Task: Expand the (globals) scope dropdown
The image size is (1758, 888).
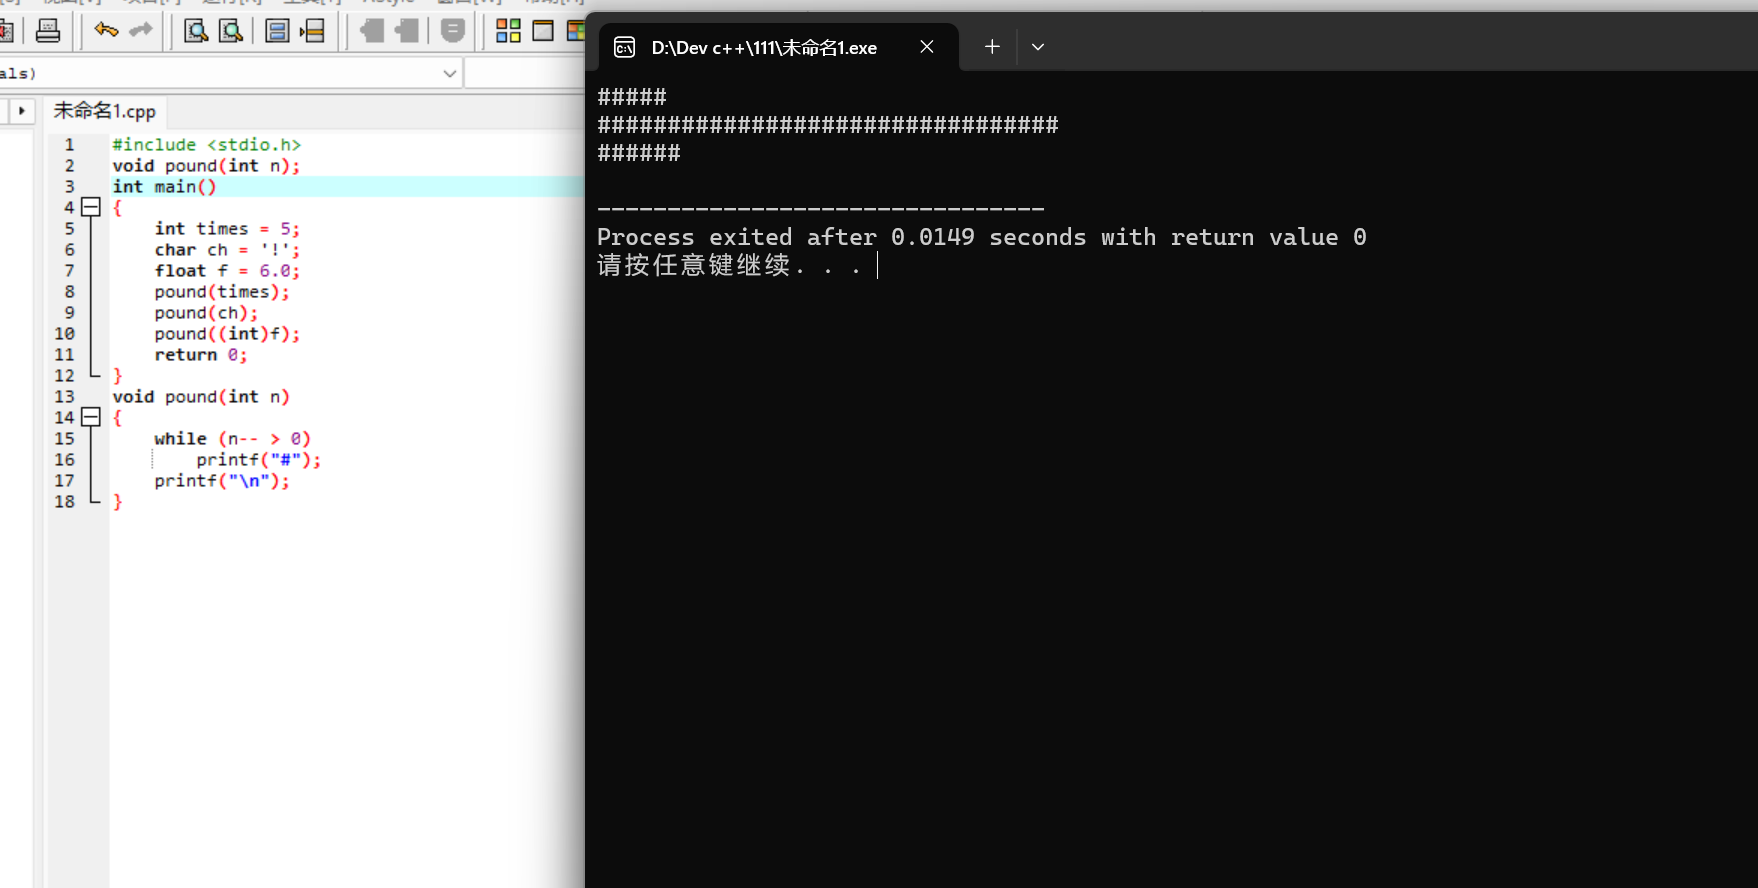Action: click(449, 73)
